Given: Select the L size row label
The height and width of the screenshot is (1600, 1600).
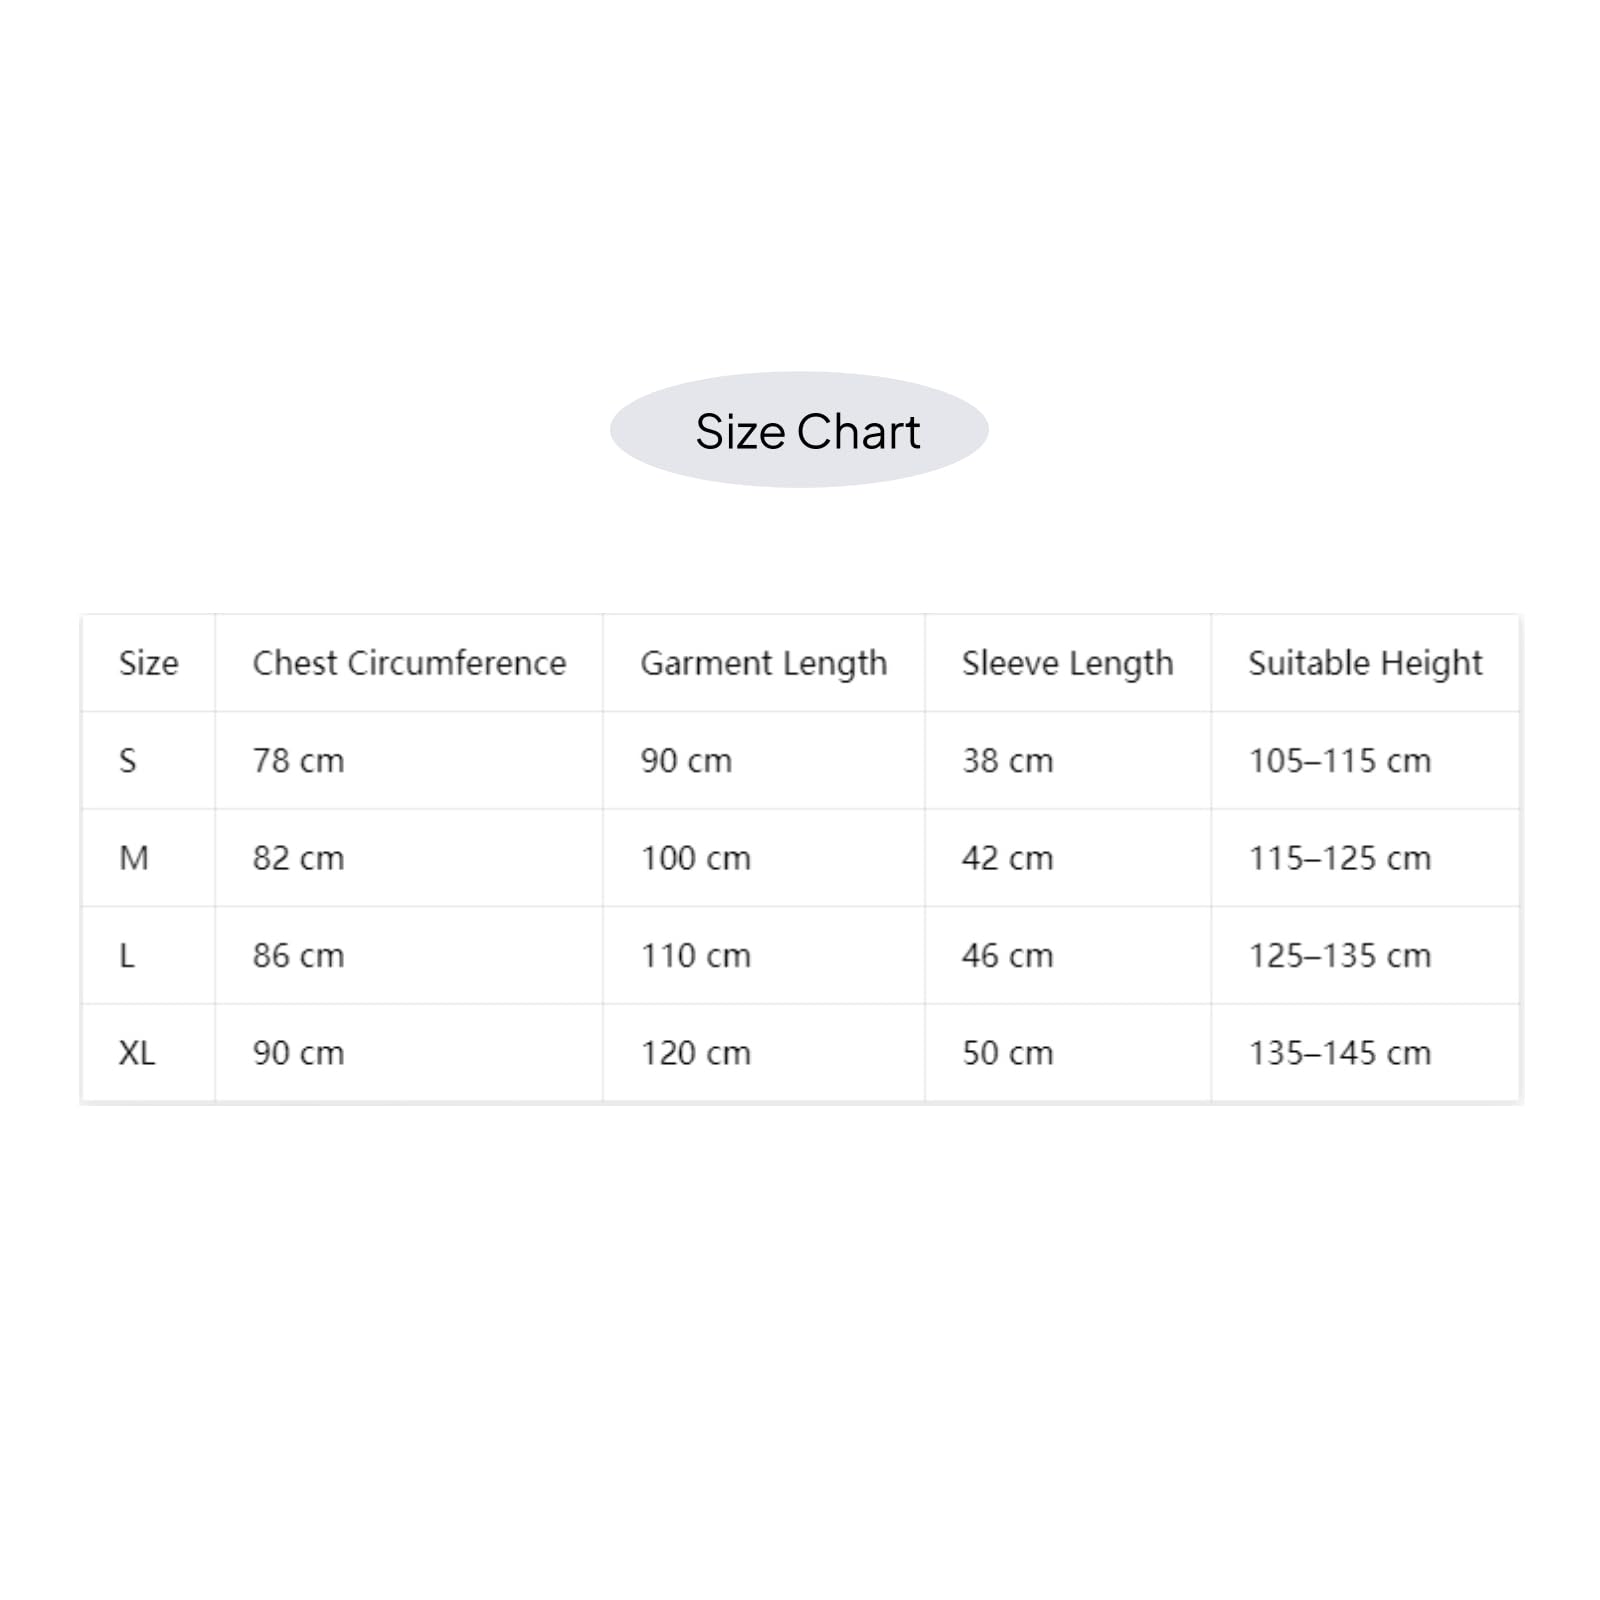Looking at the screenshot, I should pos(148,955).
